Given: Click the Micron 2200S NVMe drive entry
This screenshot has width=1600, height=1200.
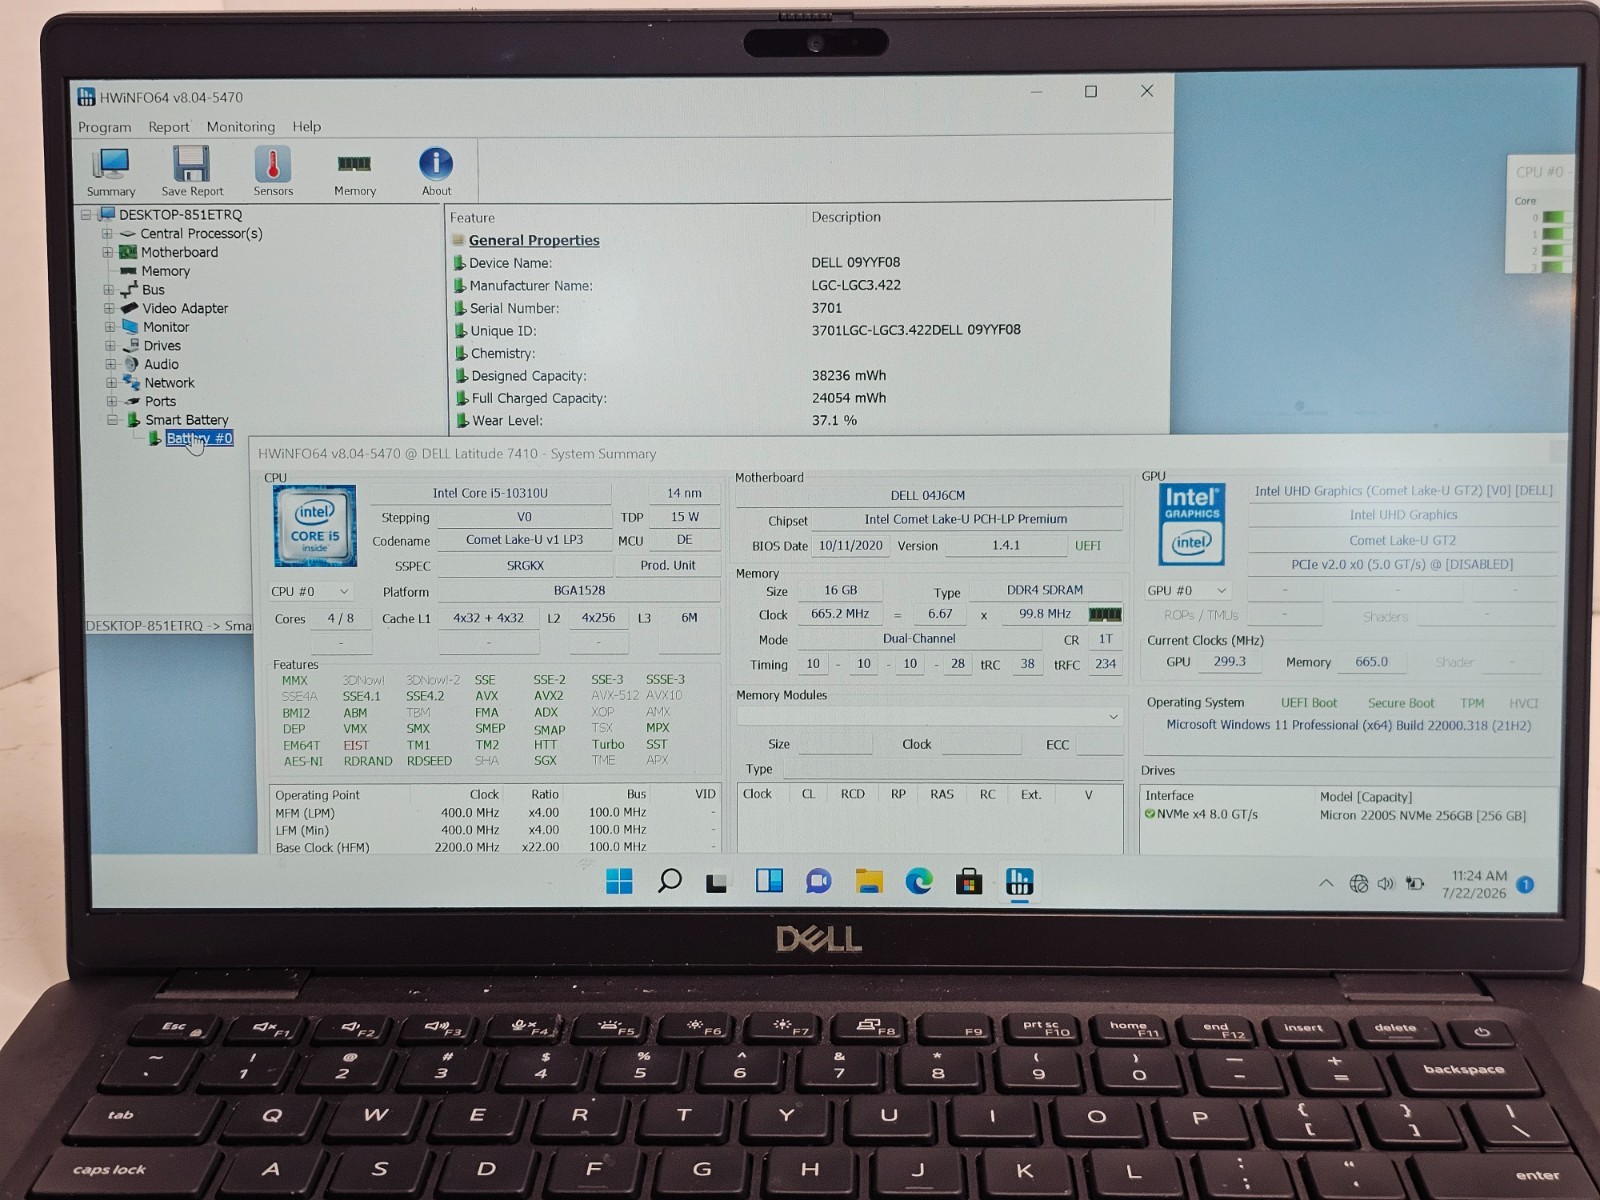Looking at the screenshot, I should click(x=1422, y=815).
